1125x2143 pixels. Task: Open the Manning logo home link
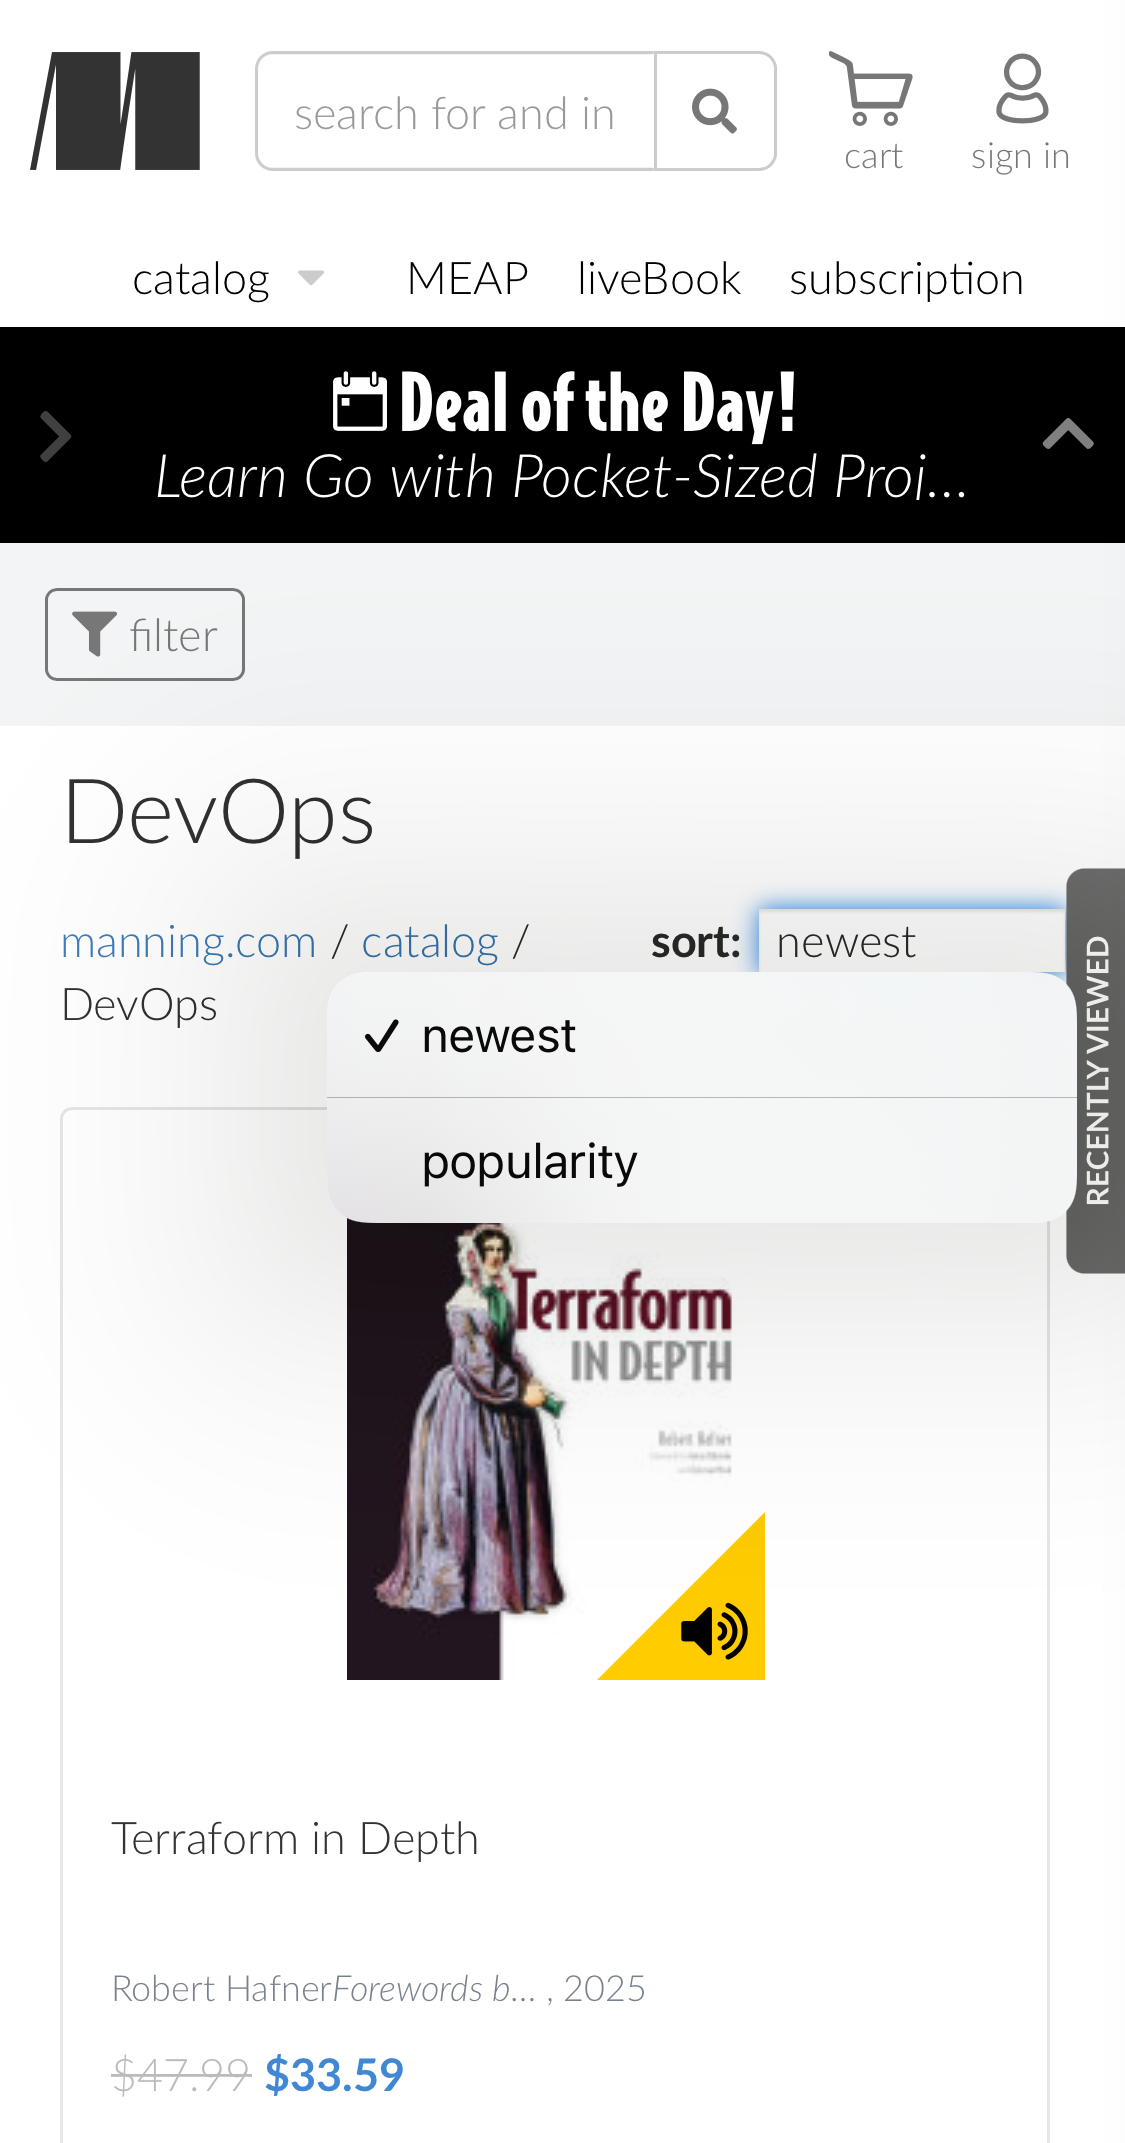[115, 111]
